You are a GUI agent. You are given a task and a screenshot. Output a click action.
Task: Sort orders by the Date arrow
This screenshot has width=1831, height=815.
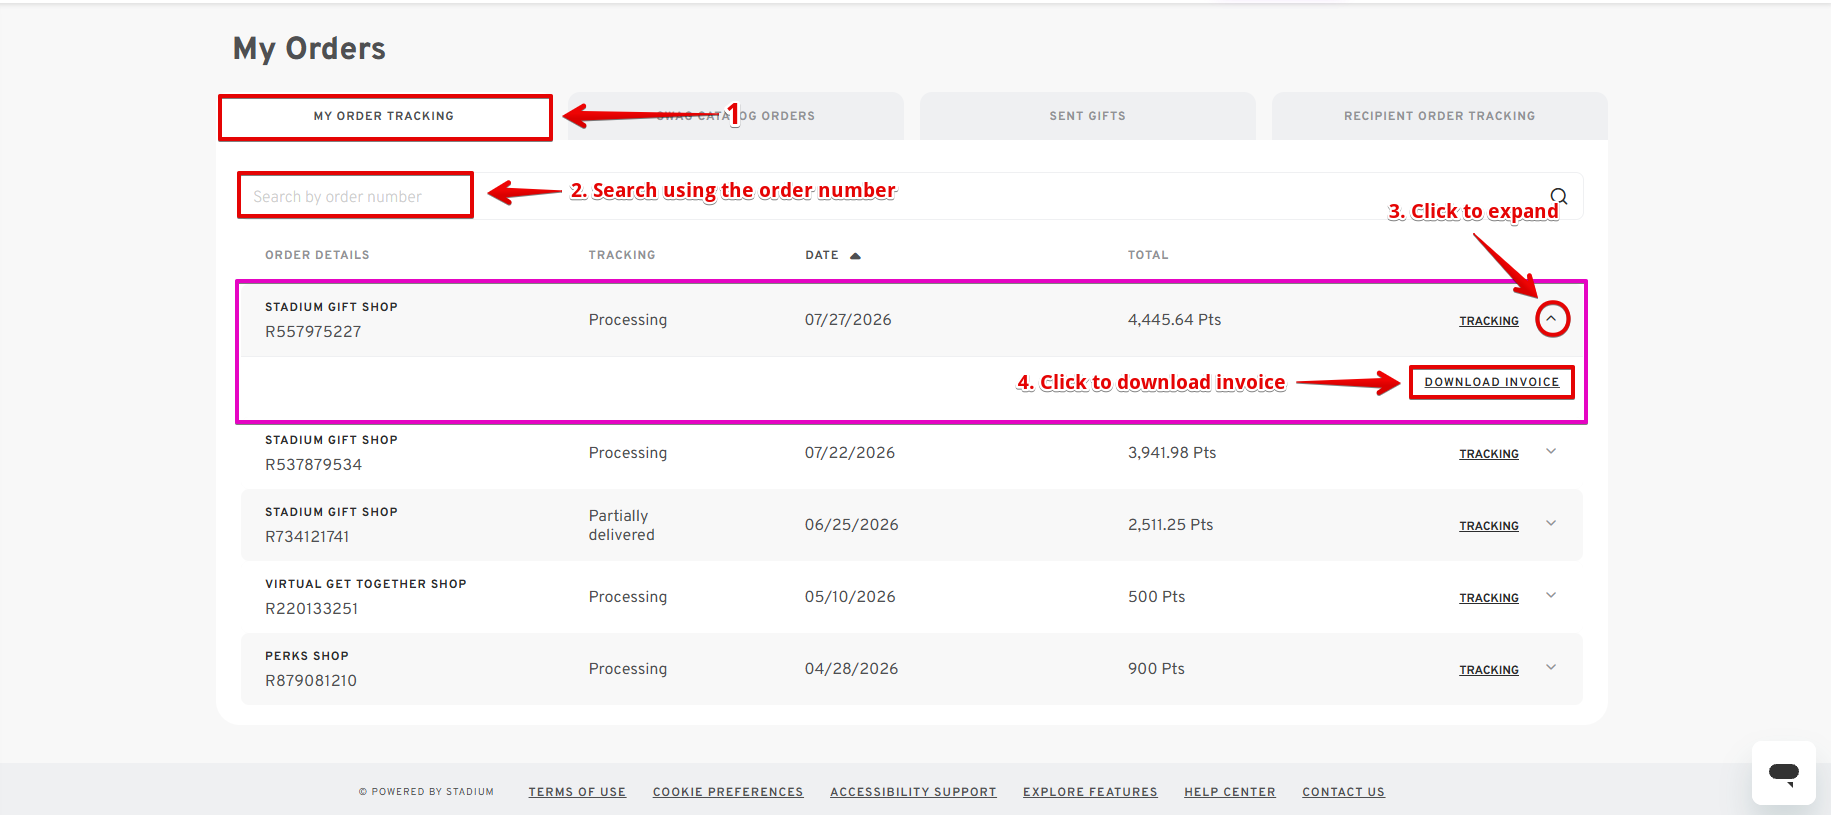tap(855, 256)
